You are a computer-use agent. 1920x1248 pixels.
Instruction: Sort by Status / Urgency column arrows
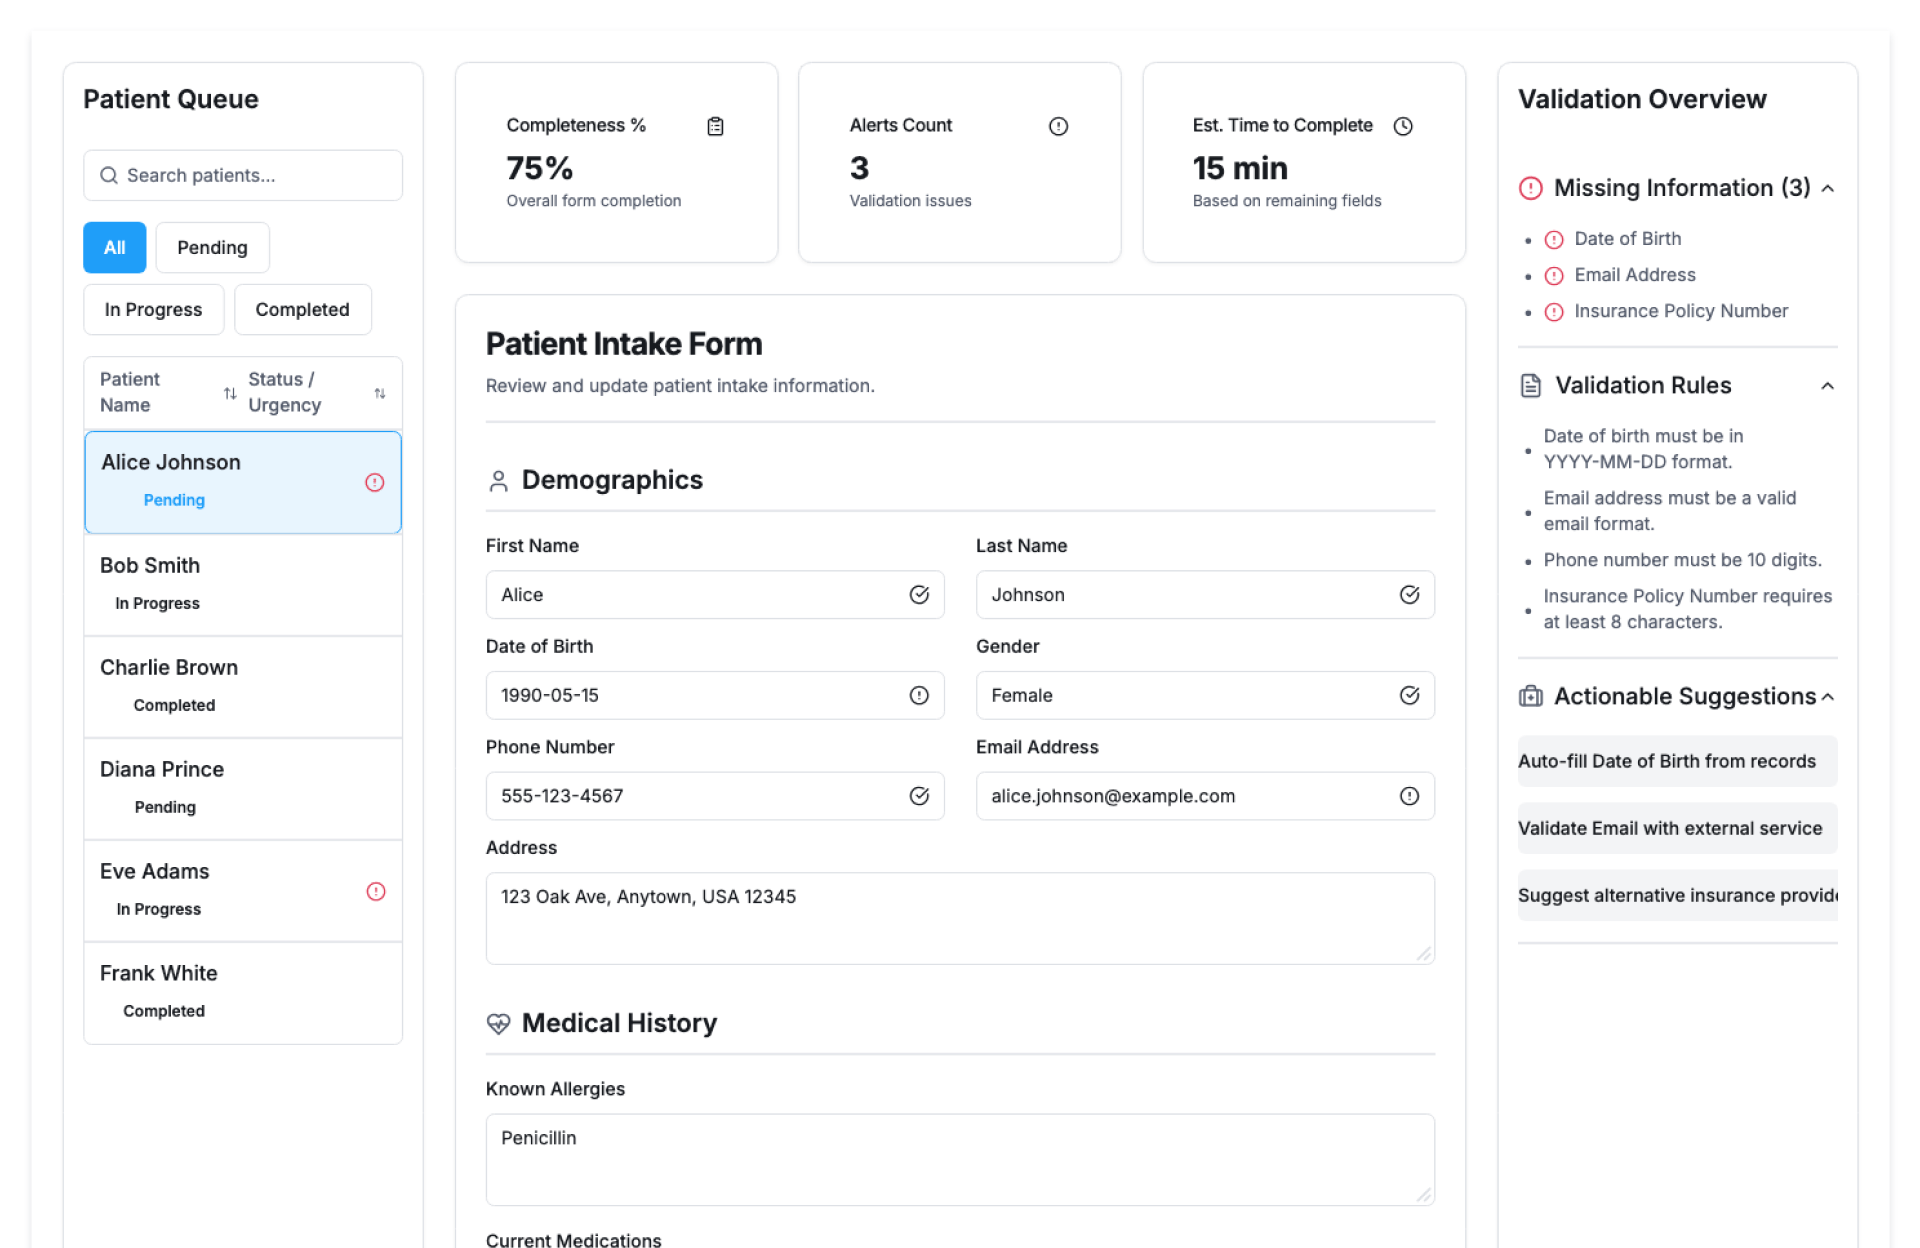click(x=380, y=393)
